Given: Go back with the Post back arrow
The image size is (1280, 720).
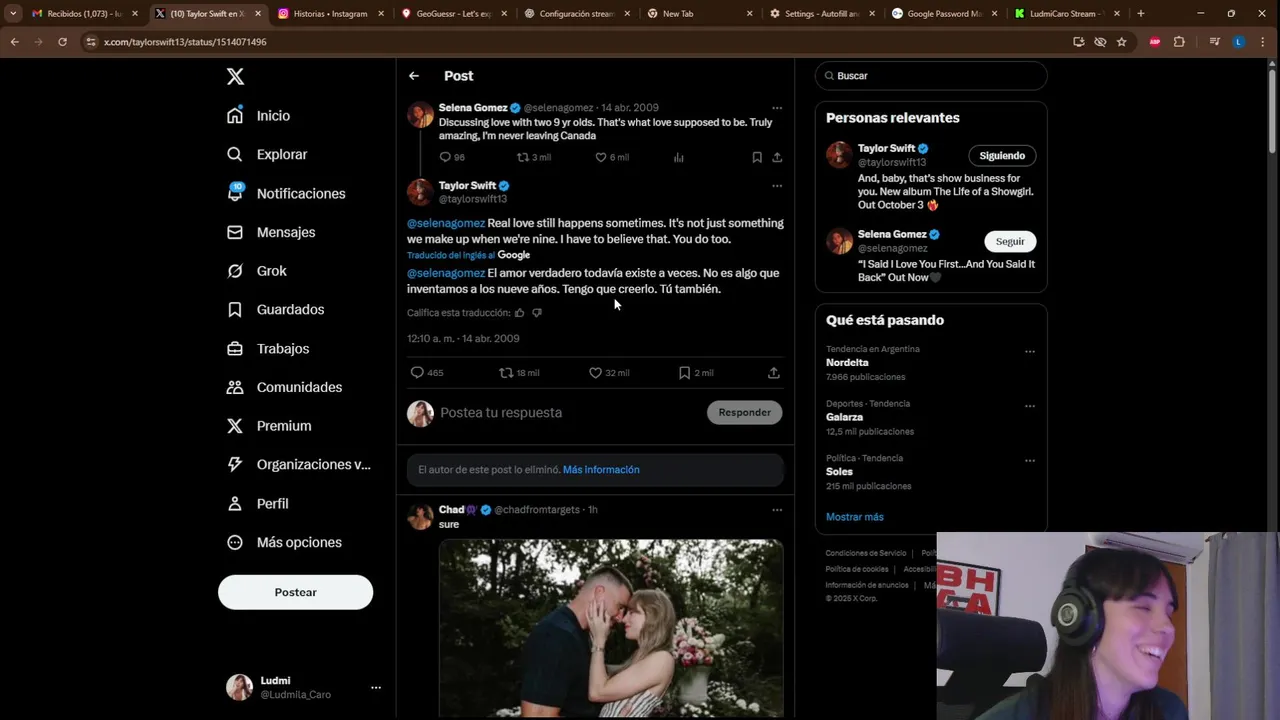Looking at the screenshot, I should [414, 76].
